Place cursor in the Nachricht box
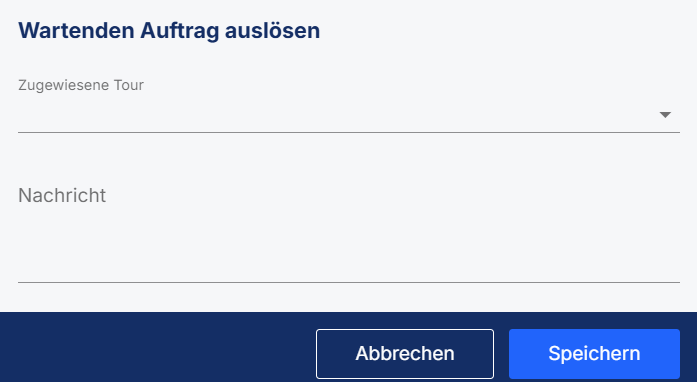 coord(349,229)
